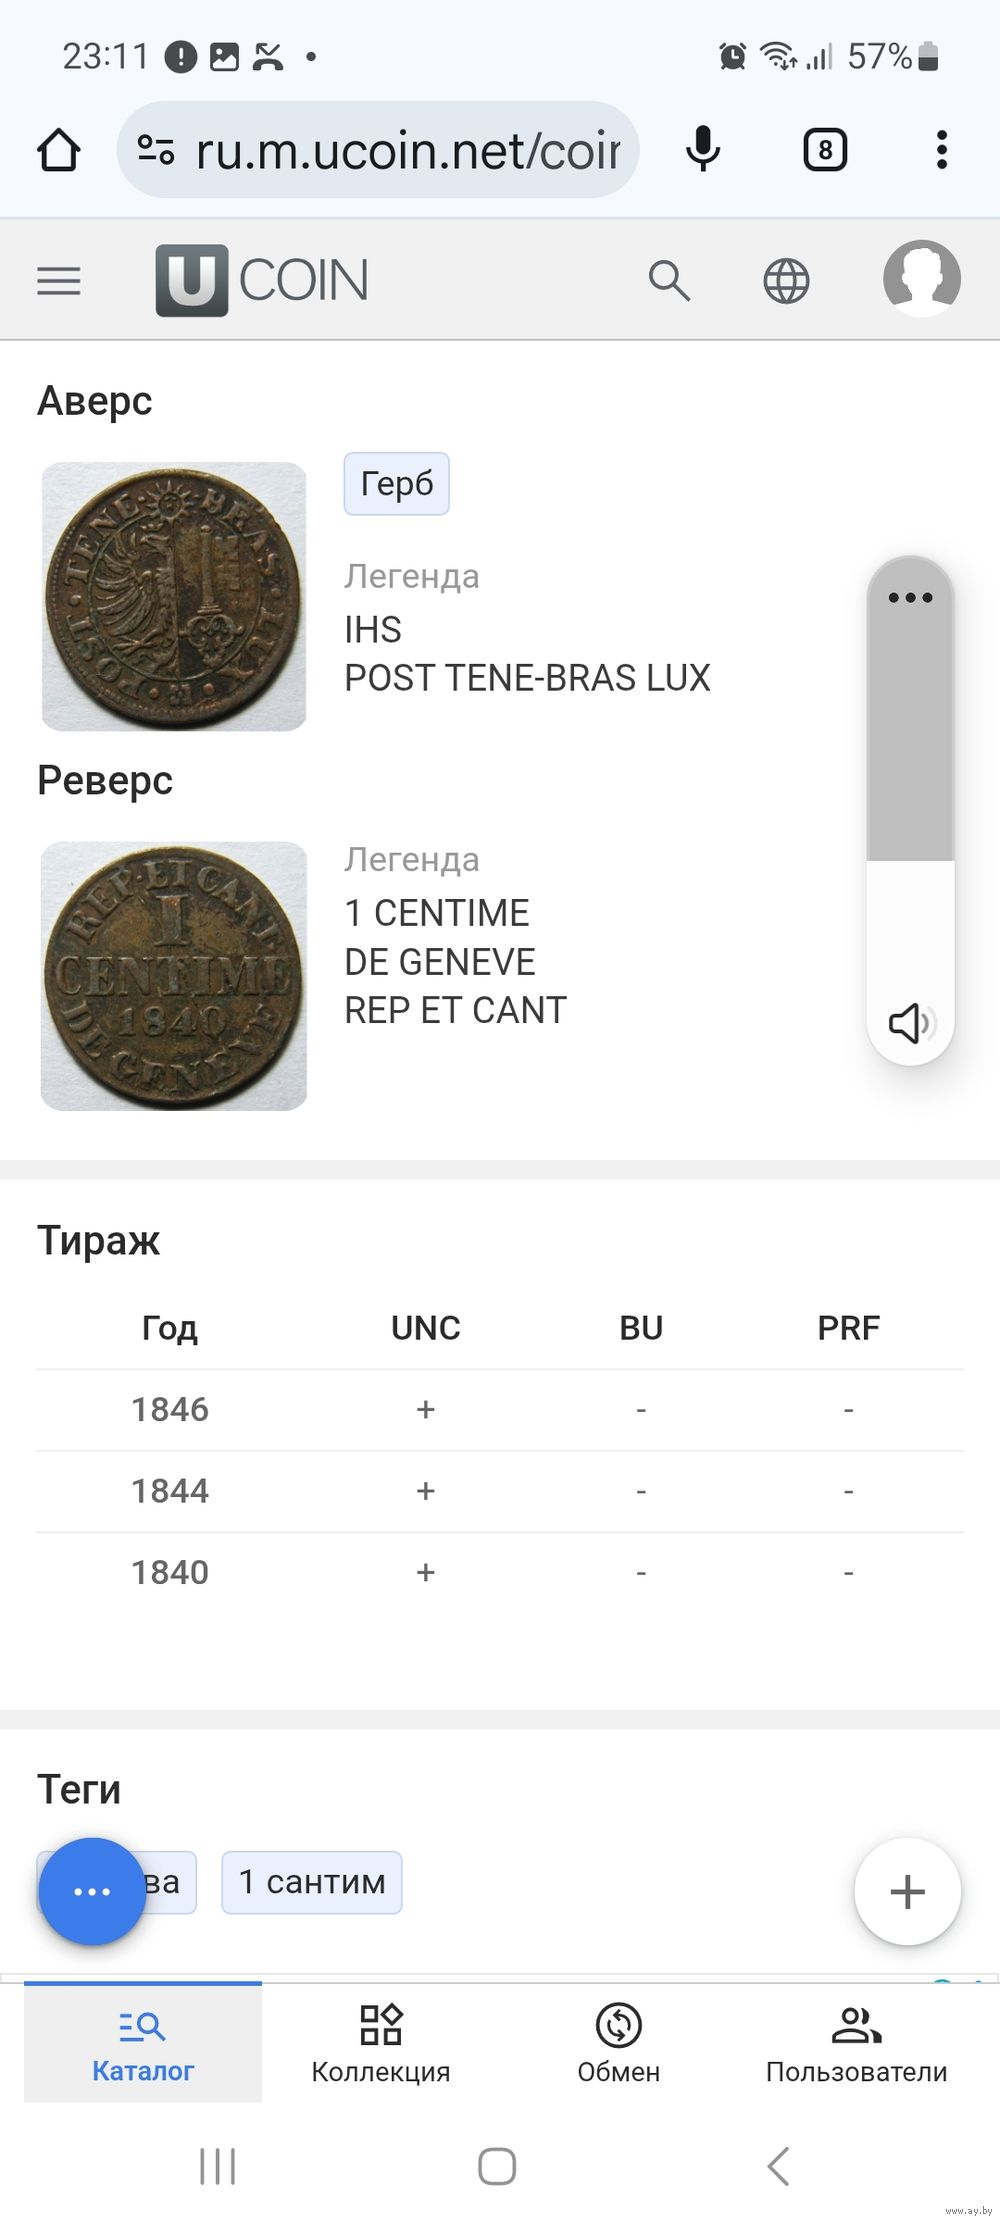Open the user profile avatar
1000x2222 pixels.
[x=921, y=279]
